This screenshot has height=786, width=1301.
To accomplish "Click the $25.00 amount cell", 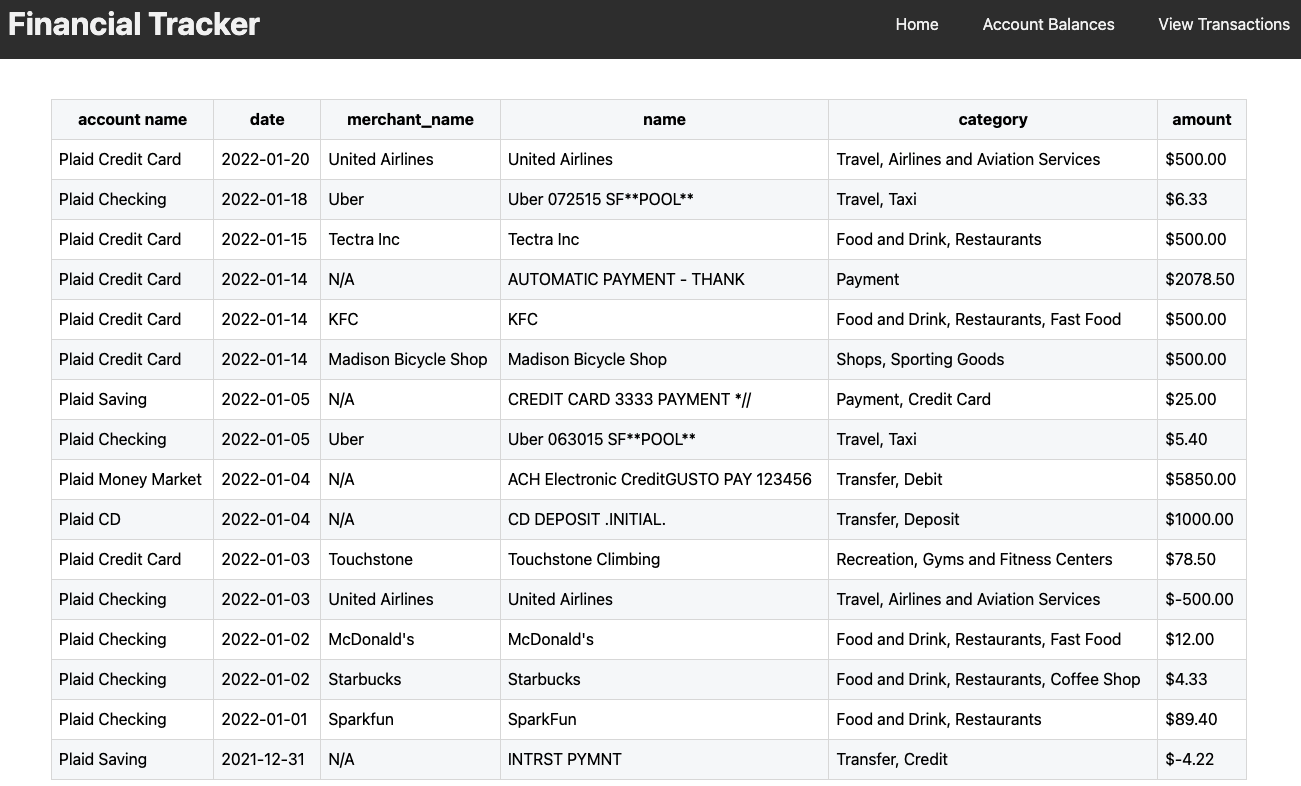I will click(x=1202, y=399).
